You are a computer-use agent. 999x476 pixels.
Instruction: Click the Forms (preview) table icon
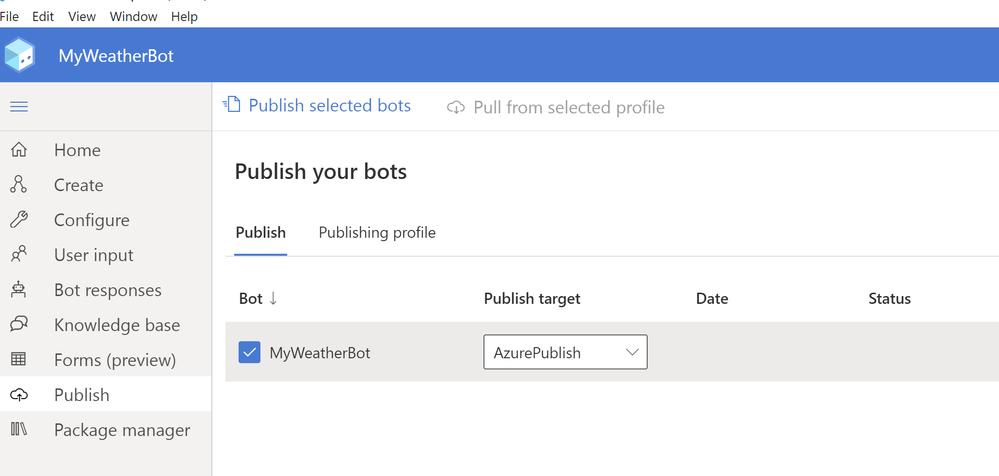tap(18, 360)
